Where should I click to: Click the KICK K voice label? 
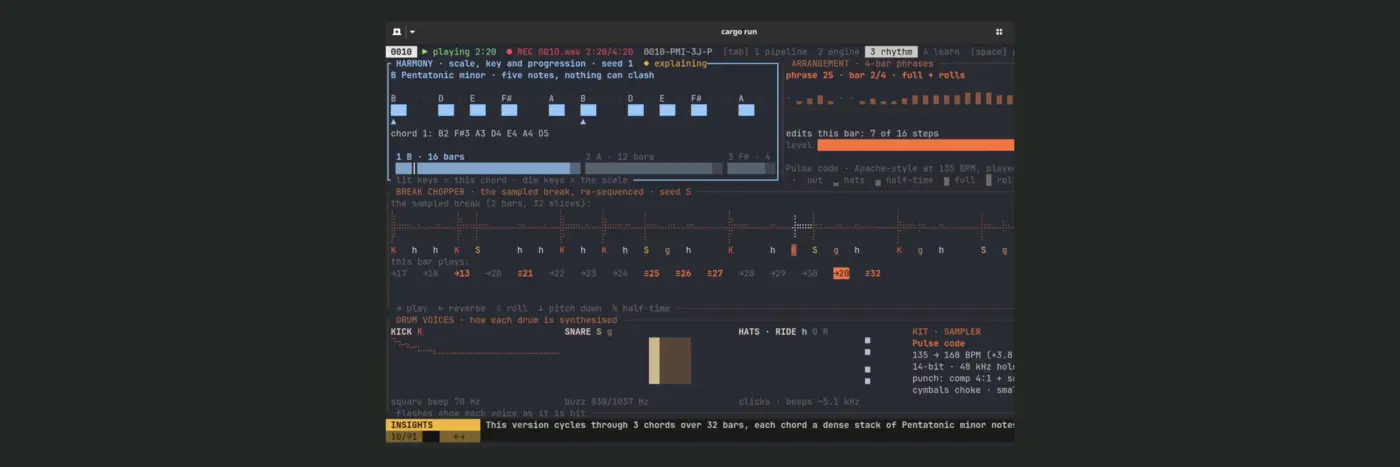point(407,331)
